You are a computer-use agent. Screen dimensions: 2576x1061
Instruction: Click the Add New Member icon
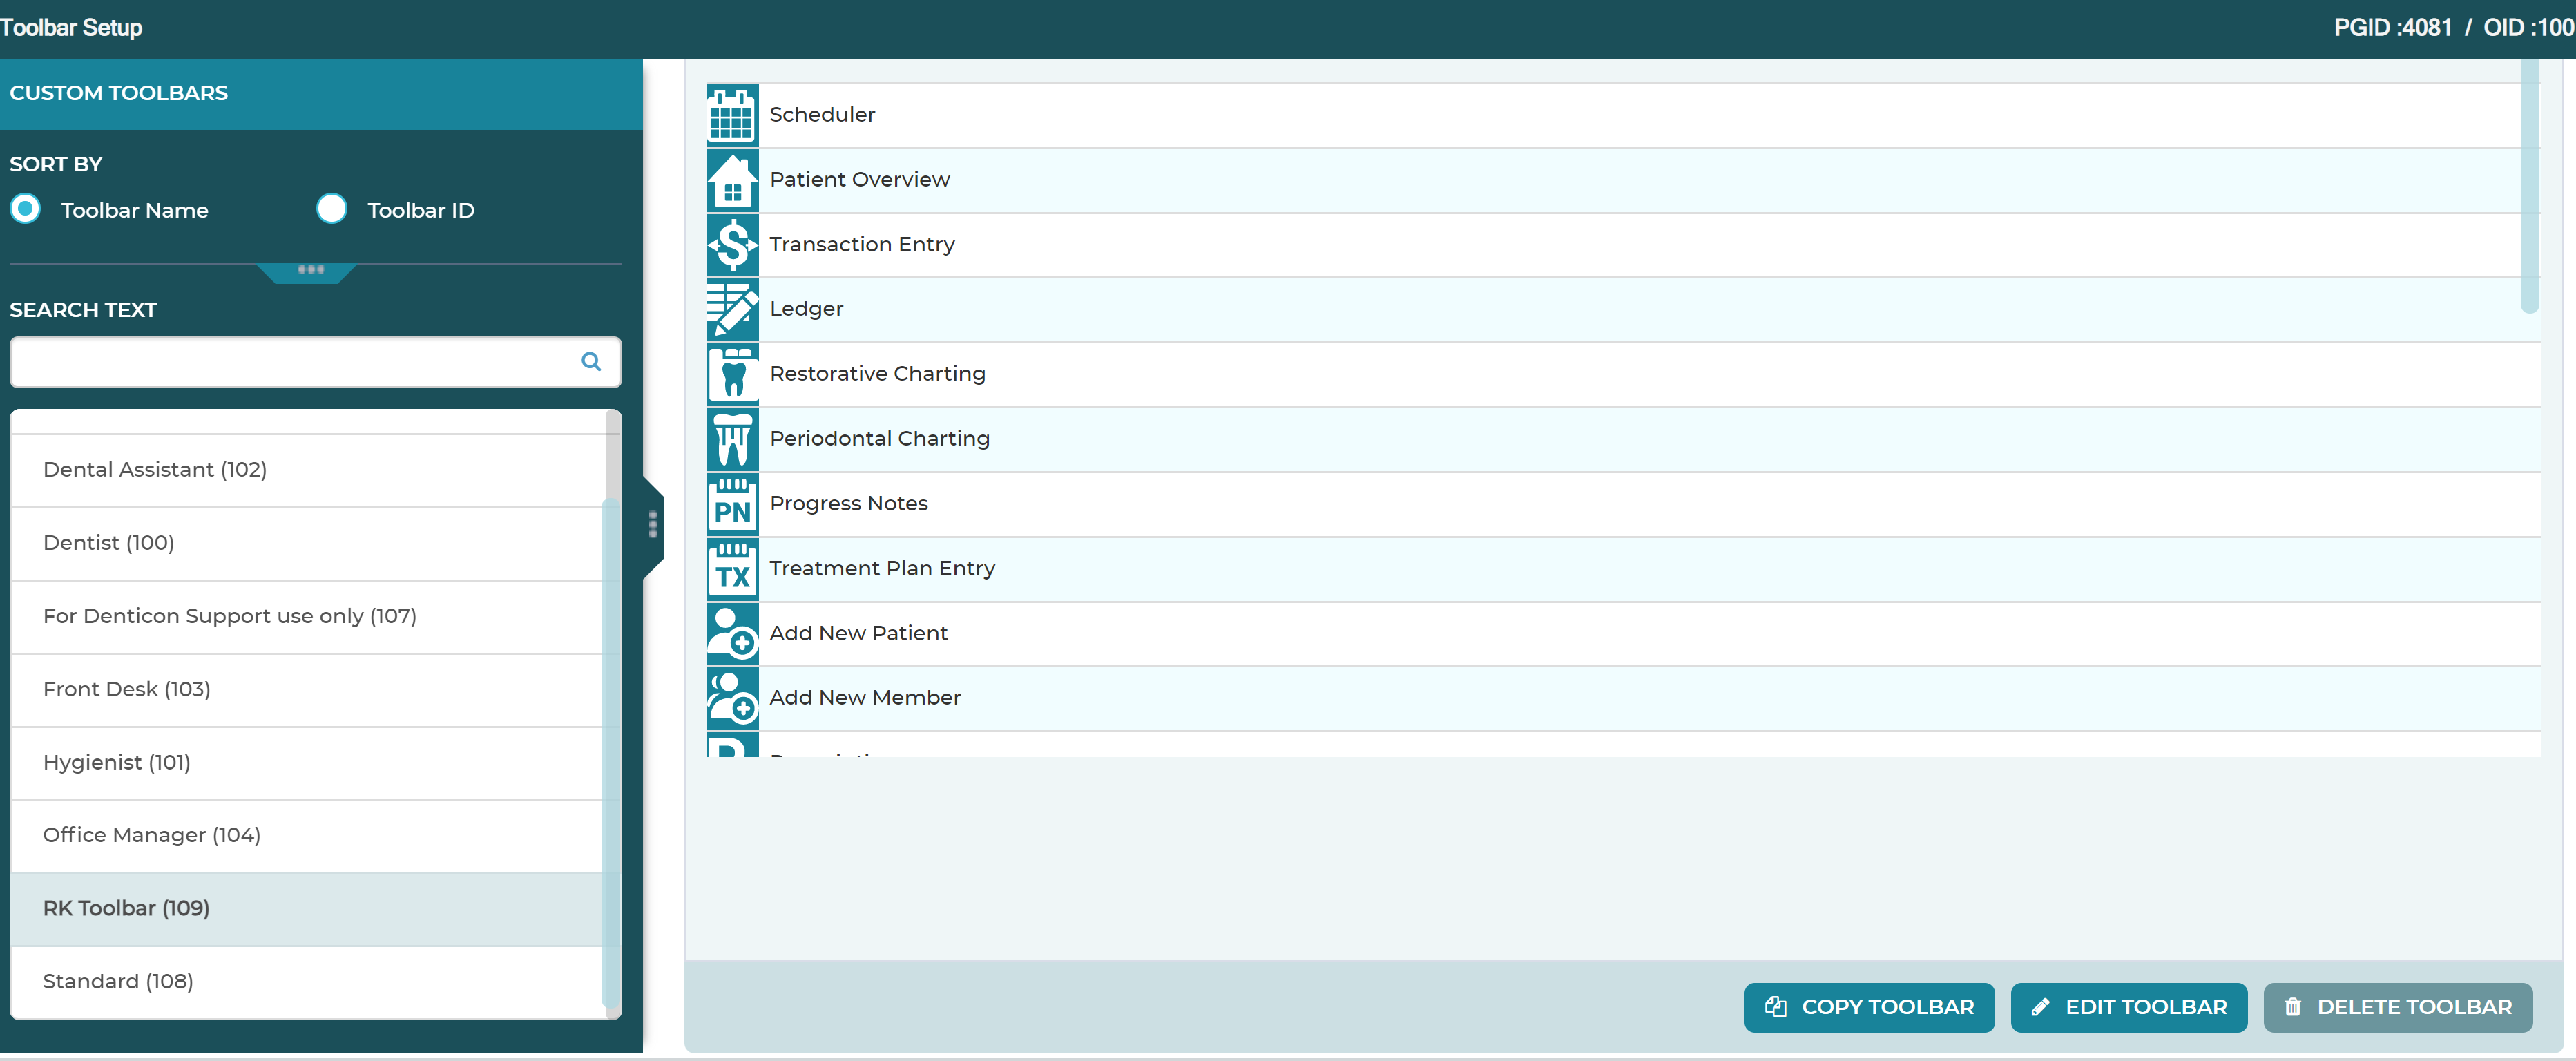[732, 699]
